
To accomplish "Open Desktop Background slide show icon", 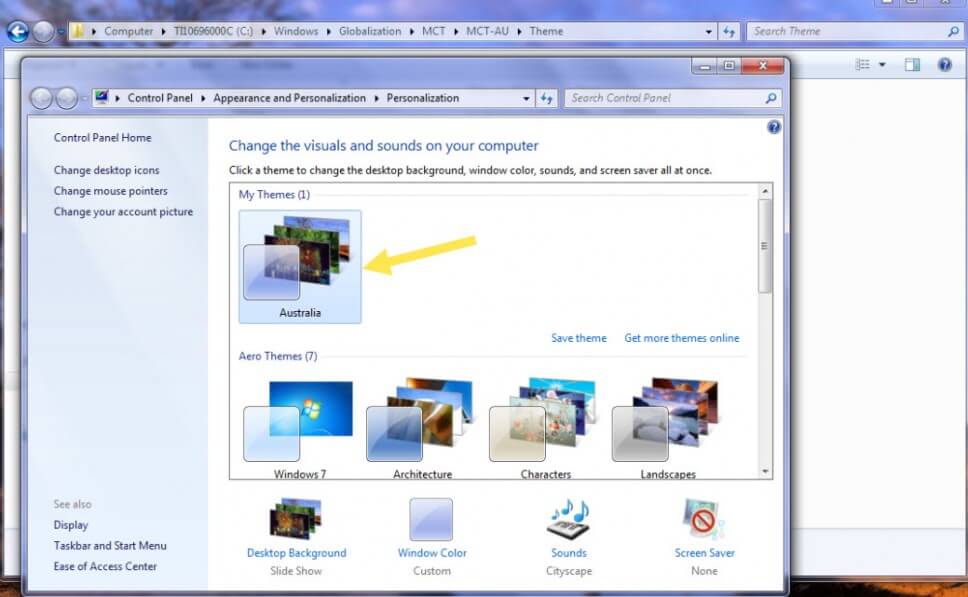I will 296,519.
